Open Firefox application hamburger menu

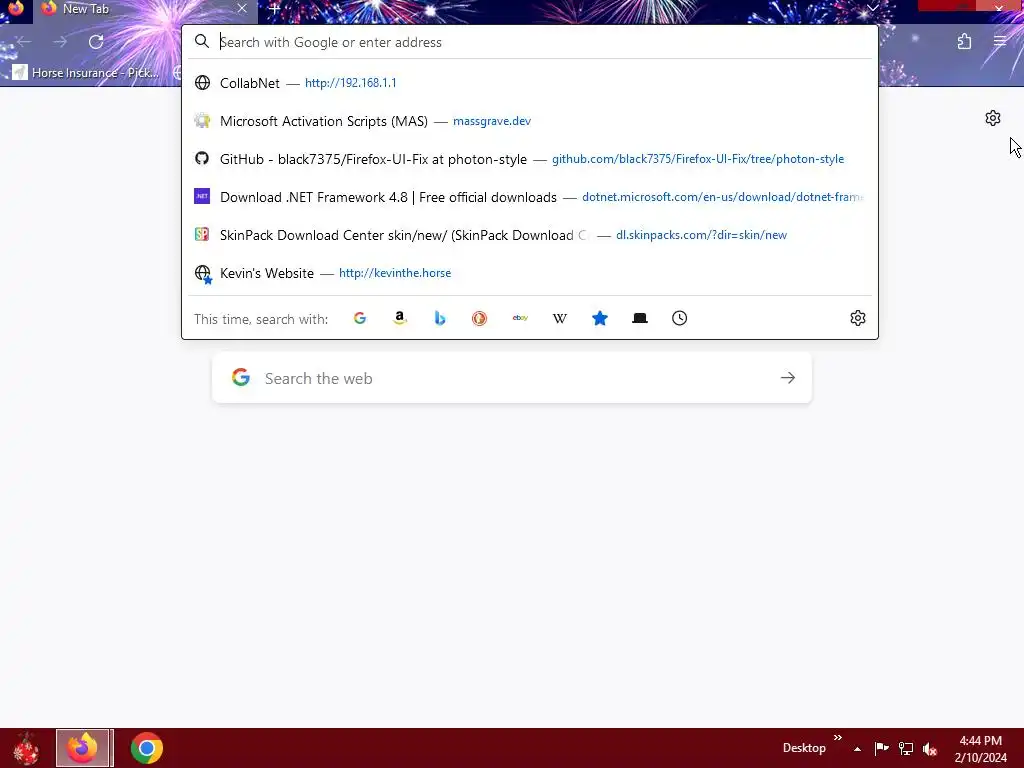(1000, 42)
